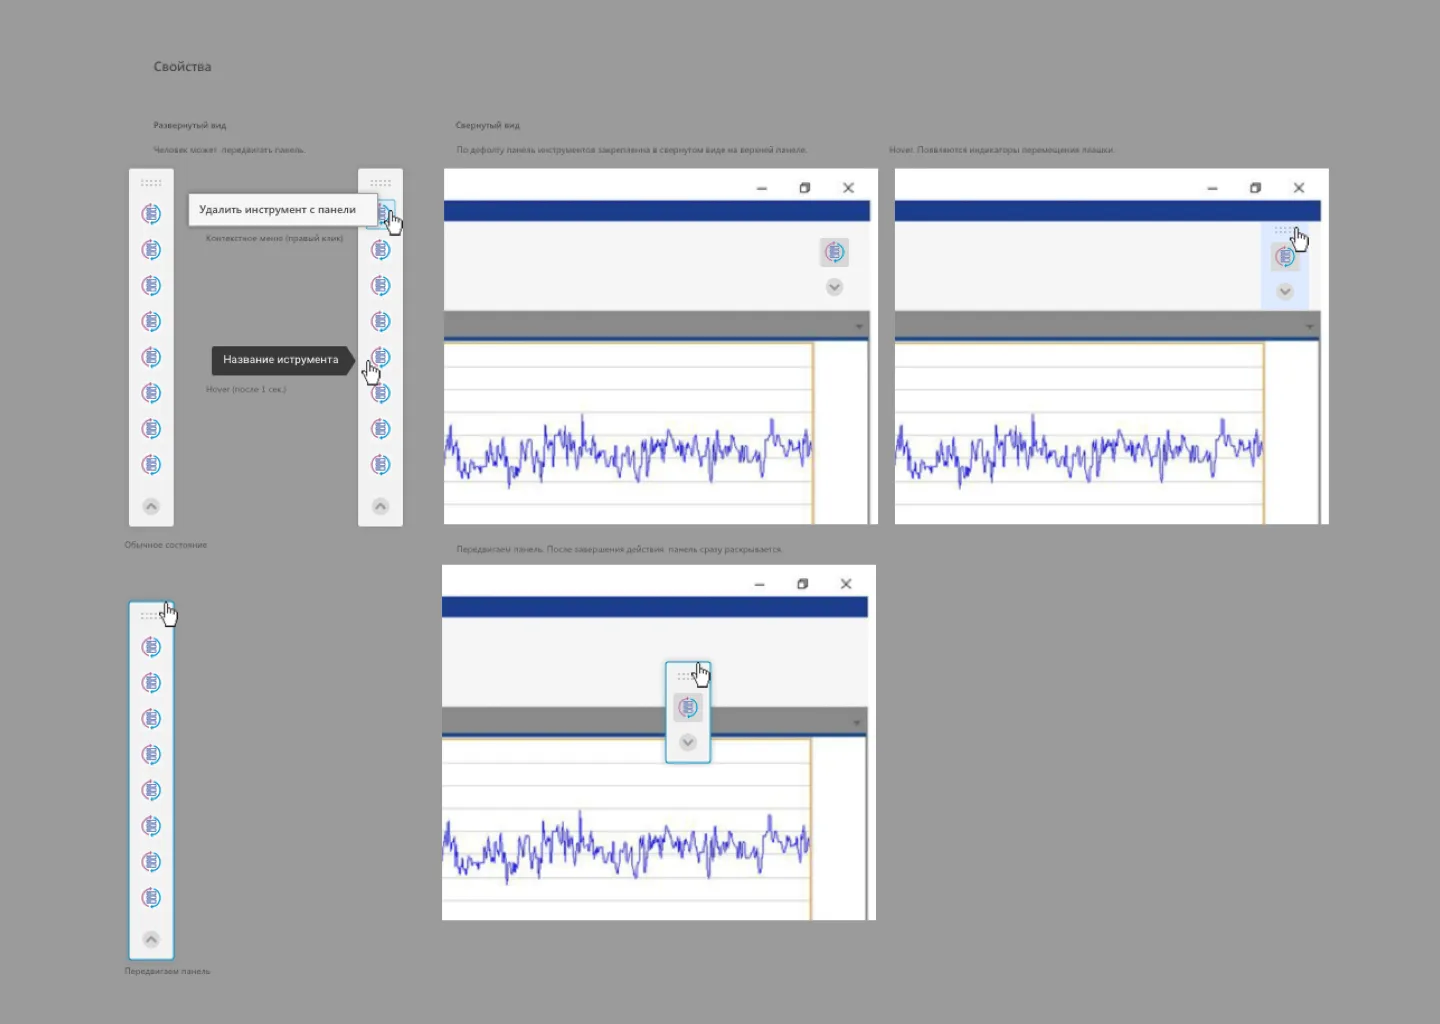The width and height of the screenshot is (1440, 1024).
Task: Close the bottom window with X
Action: pyautogui.click(x=846, y=584)
